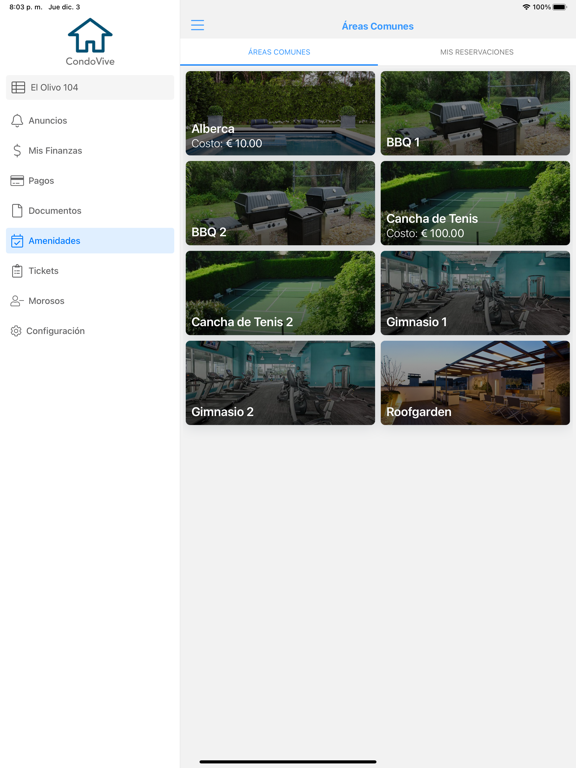Open the hamburger menu icon

197,25
